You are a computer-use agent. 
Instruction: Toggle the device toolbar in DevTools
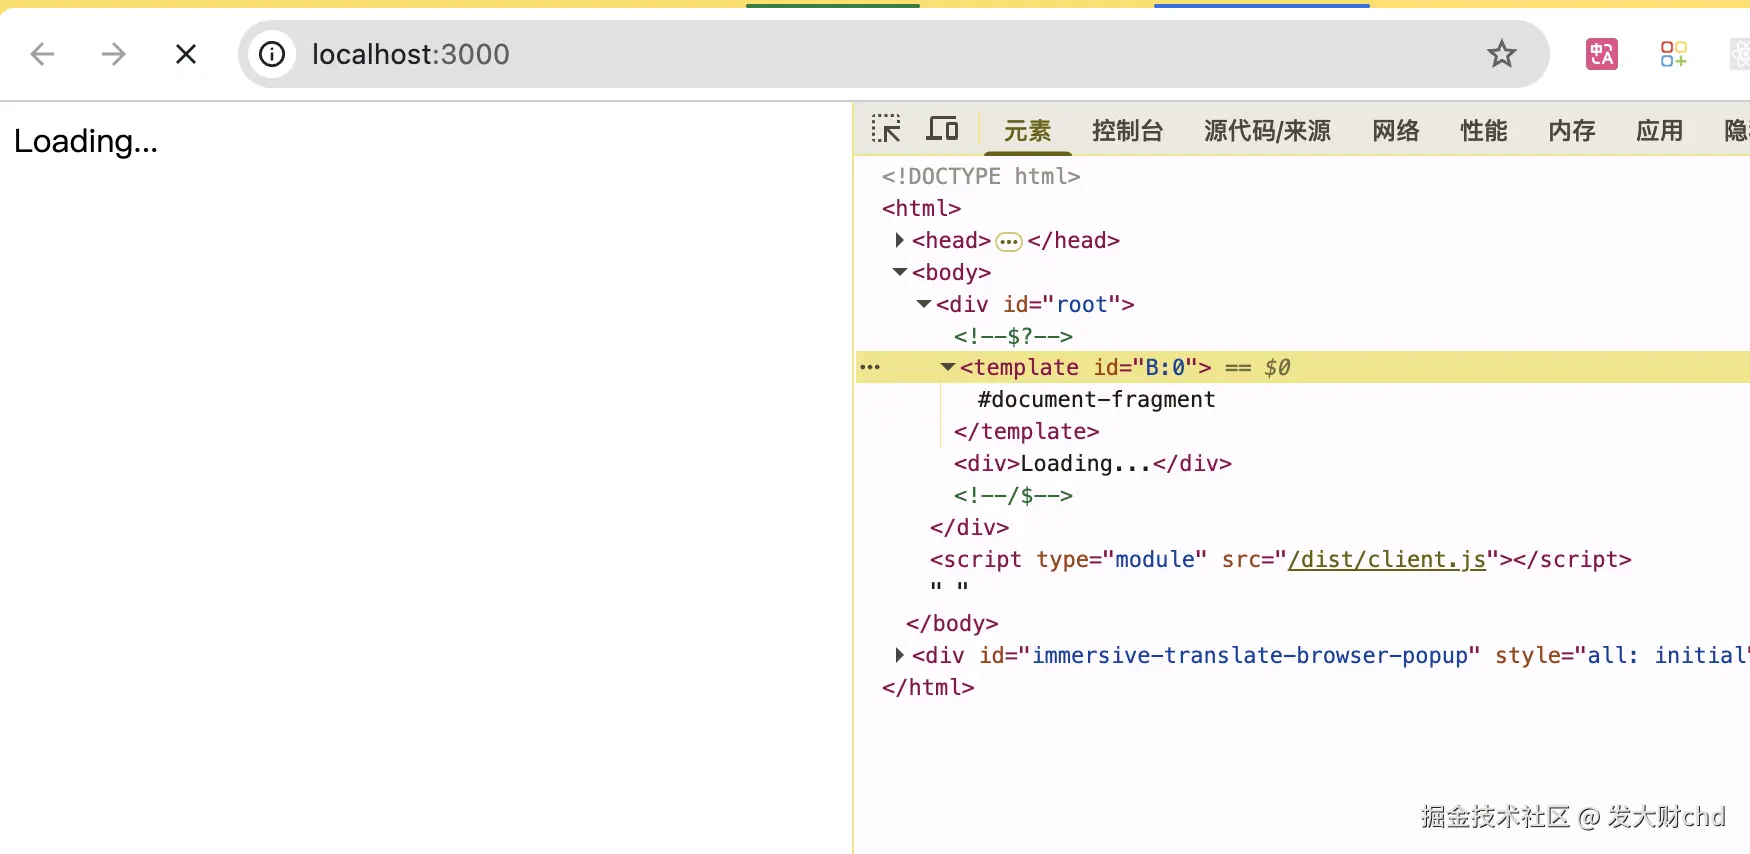942,129
